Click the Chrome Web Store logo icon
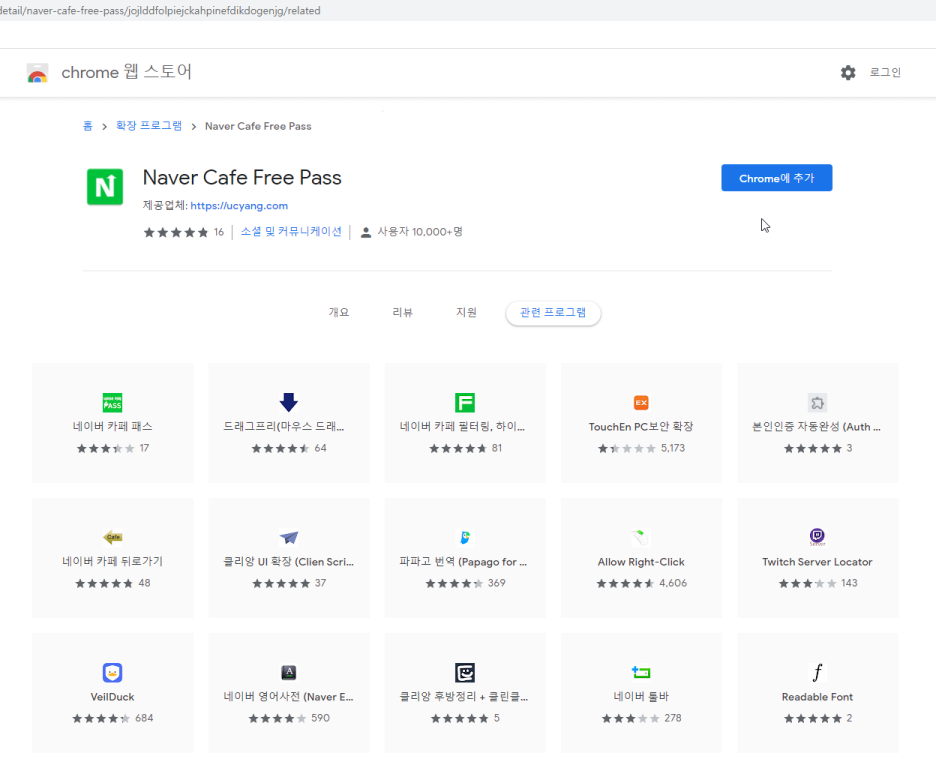The width and height of the screenshot is (936, 759). 37,73
